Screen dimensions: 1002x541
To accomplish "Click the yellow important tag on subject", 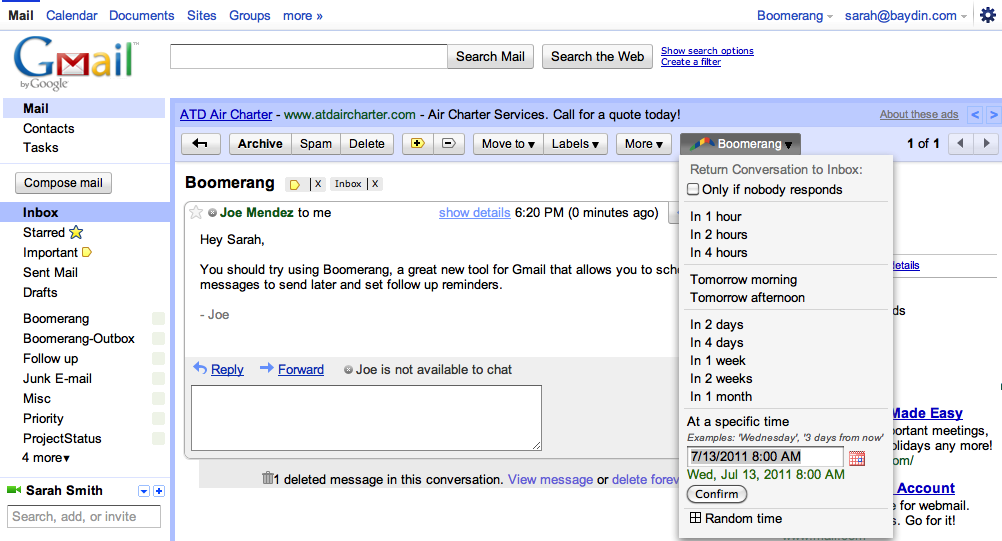I will coord(295,185).
